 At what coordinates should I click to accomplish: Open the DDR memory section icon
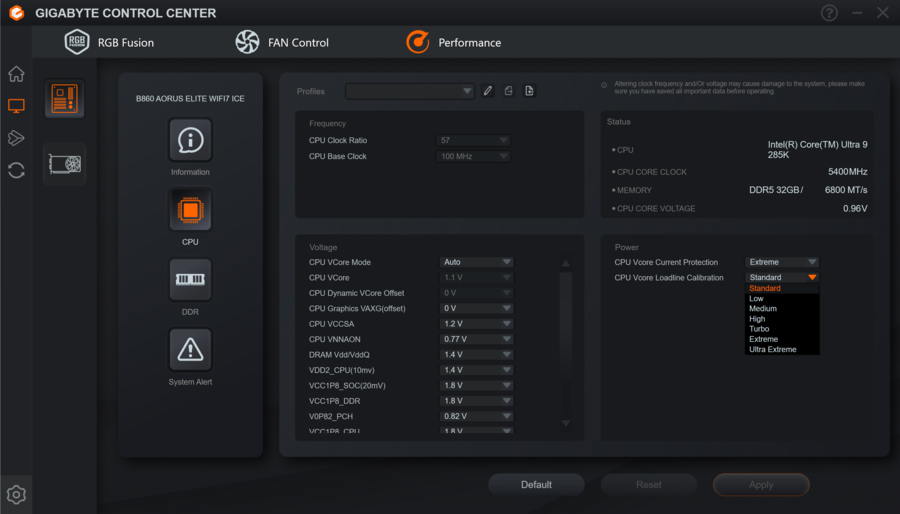tap(190, 280)
